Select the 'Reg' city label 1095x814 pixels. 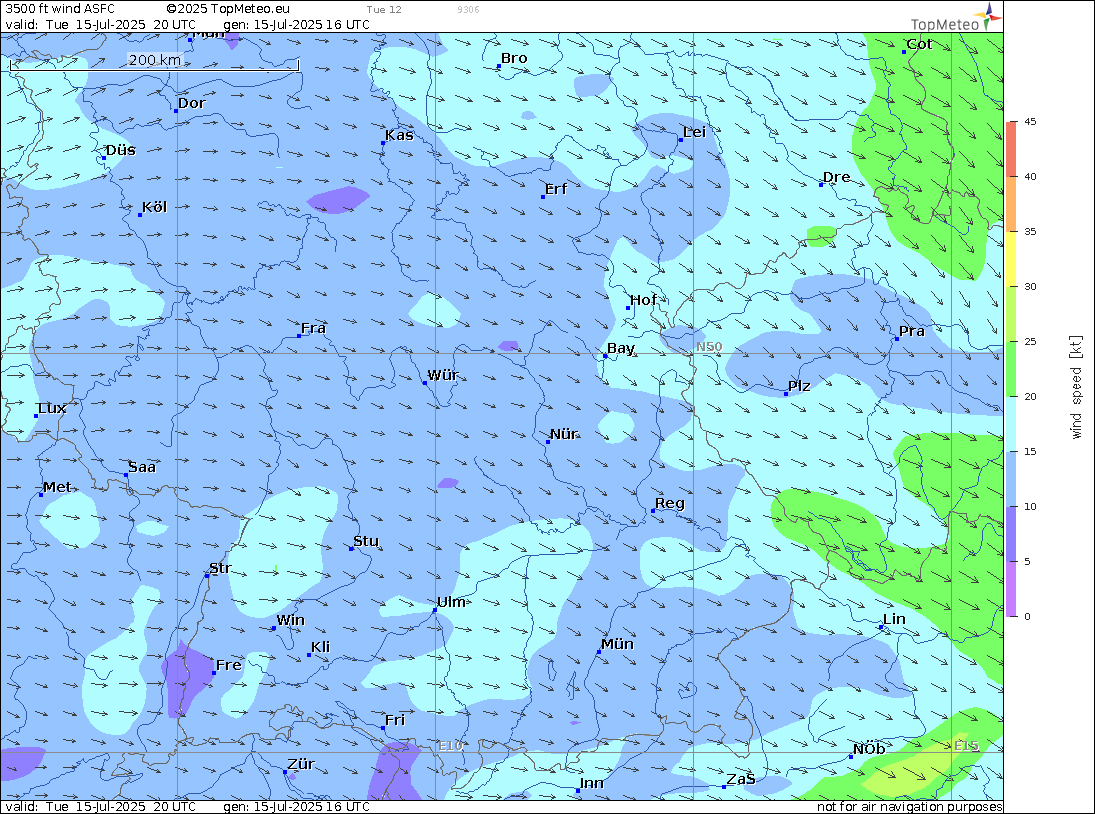(670, 503)
